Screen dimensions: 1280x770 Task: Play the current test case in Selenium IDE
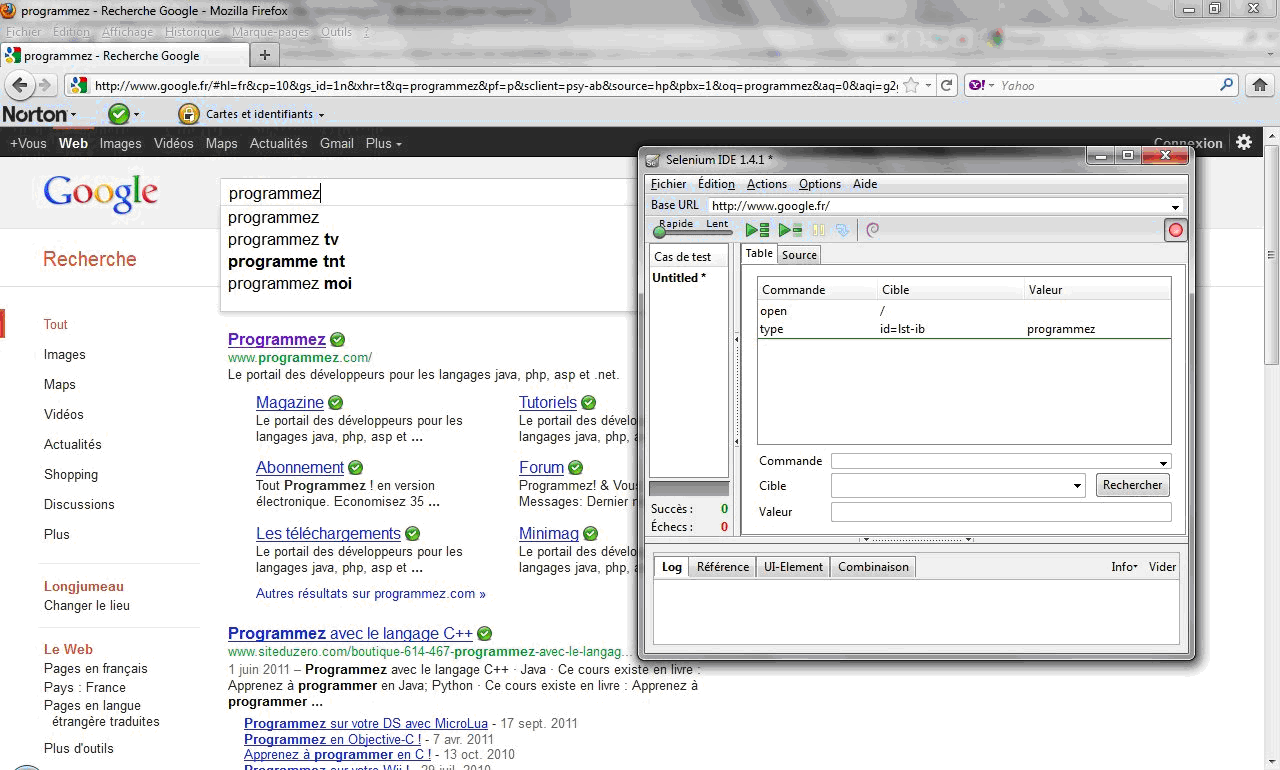[x=790, y=230]
